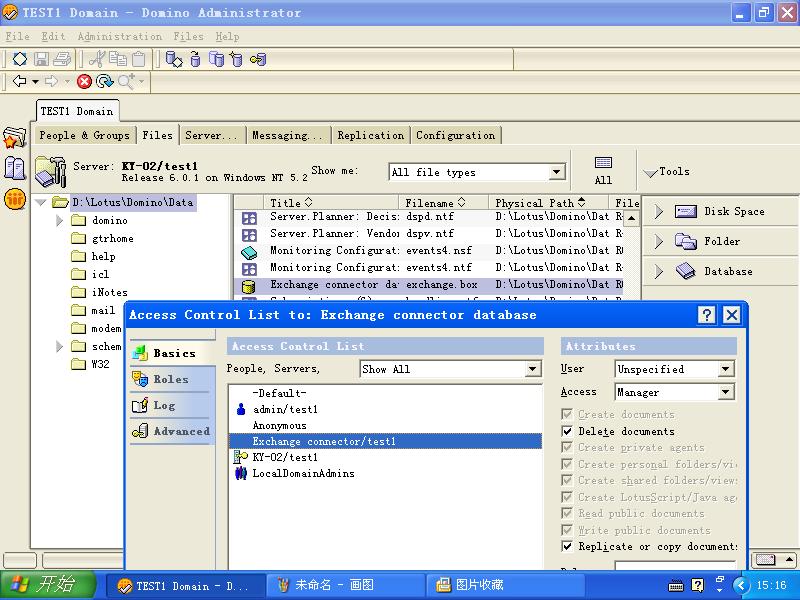
Task: Toggle Create LotusScript/Java agents checkbox
Action: (x=567, y=497)
